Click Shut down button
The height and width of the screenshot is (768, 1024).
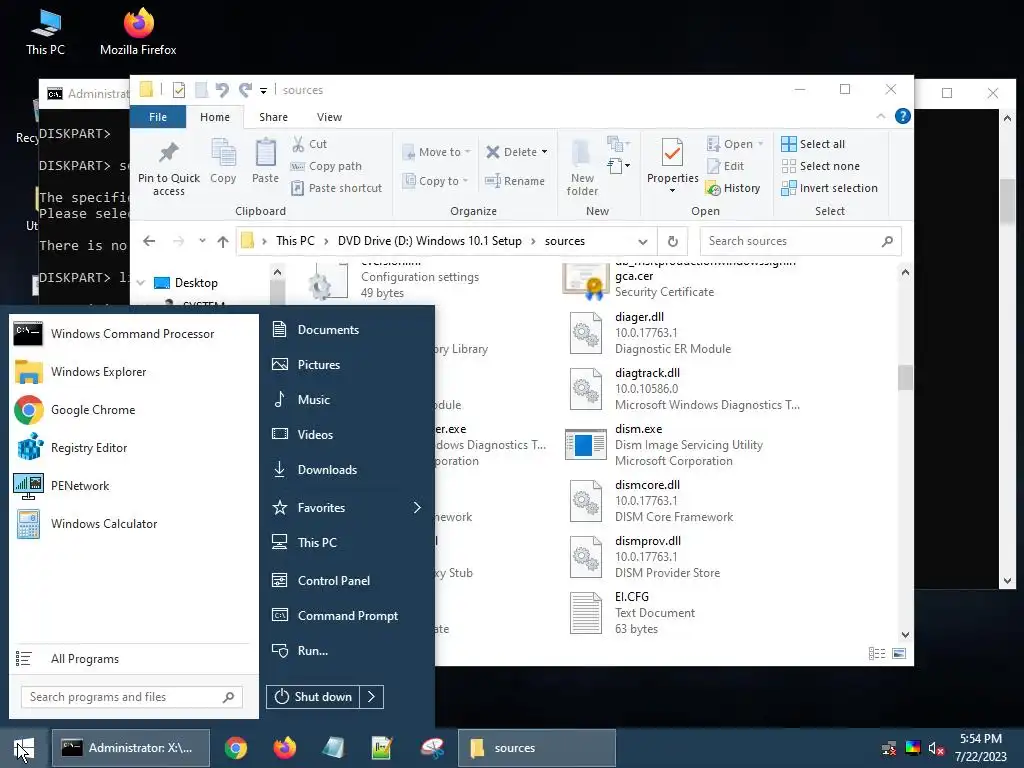pos(313,697)
